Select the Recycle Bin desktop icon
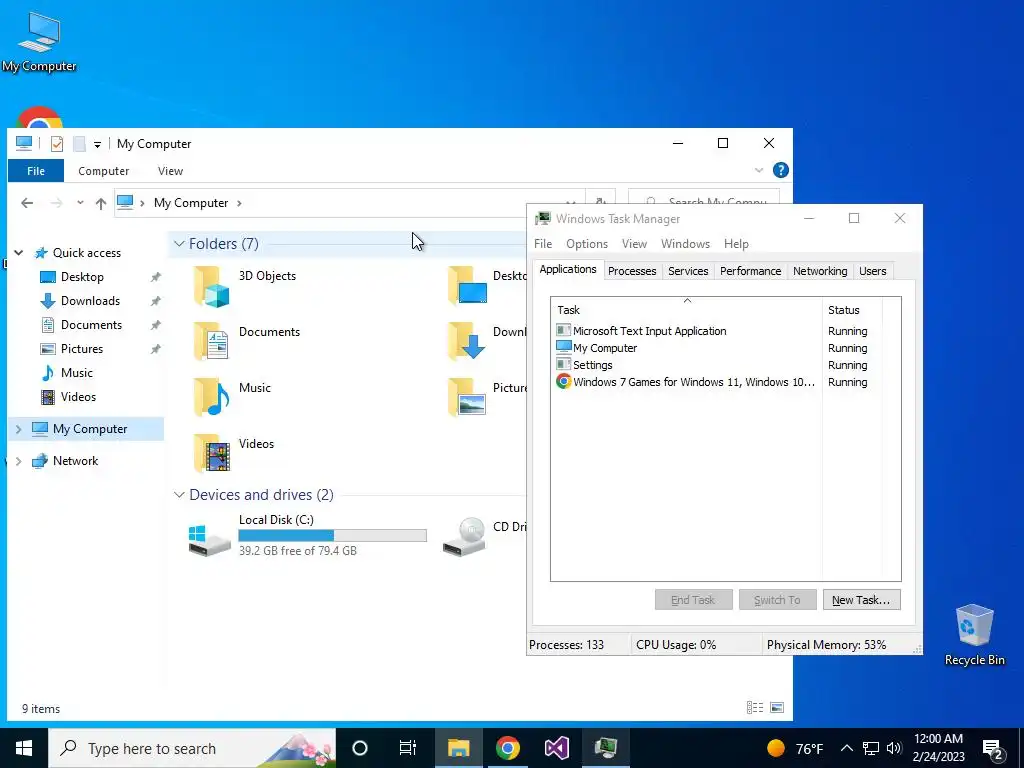The image size is (1024, 768). pyautogui.click(x=974, y=635)
